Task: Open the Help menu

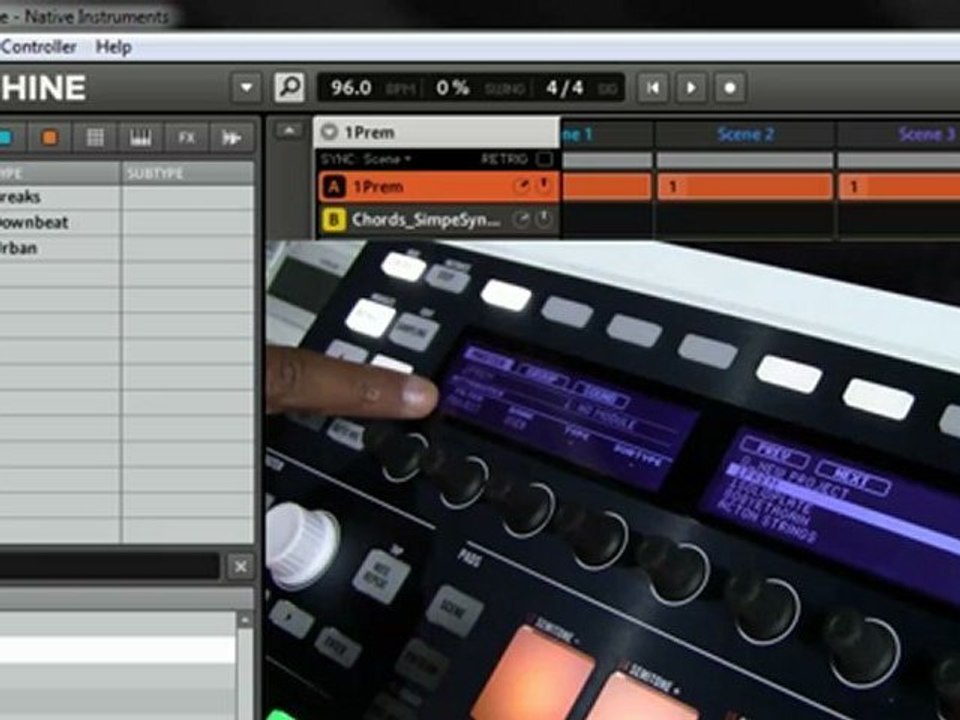Action: pyautogui.click(x=113, y=47)
